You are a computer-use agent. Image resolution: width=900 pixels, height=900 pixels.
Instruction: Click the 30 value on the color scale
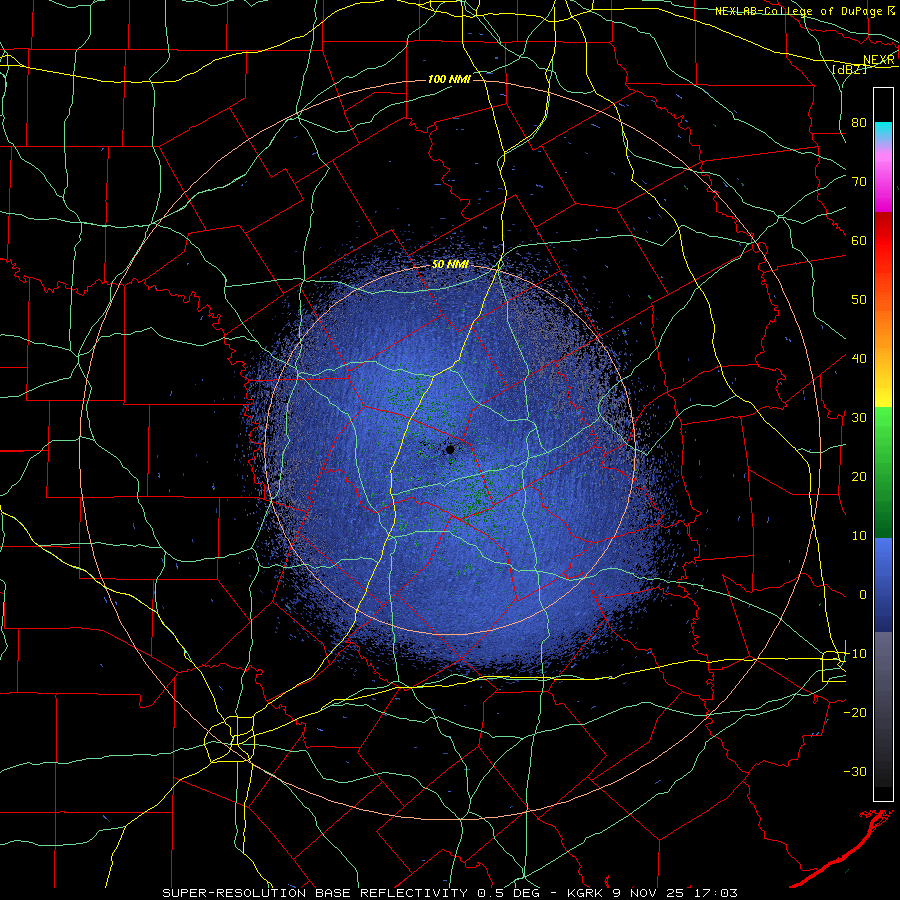(x=859, y=418)
